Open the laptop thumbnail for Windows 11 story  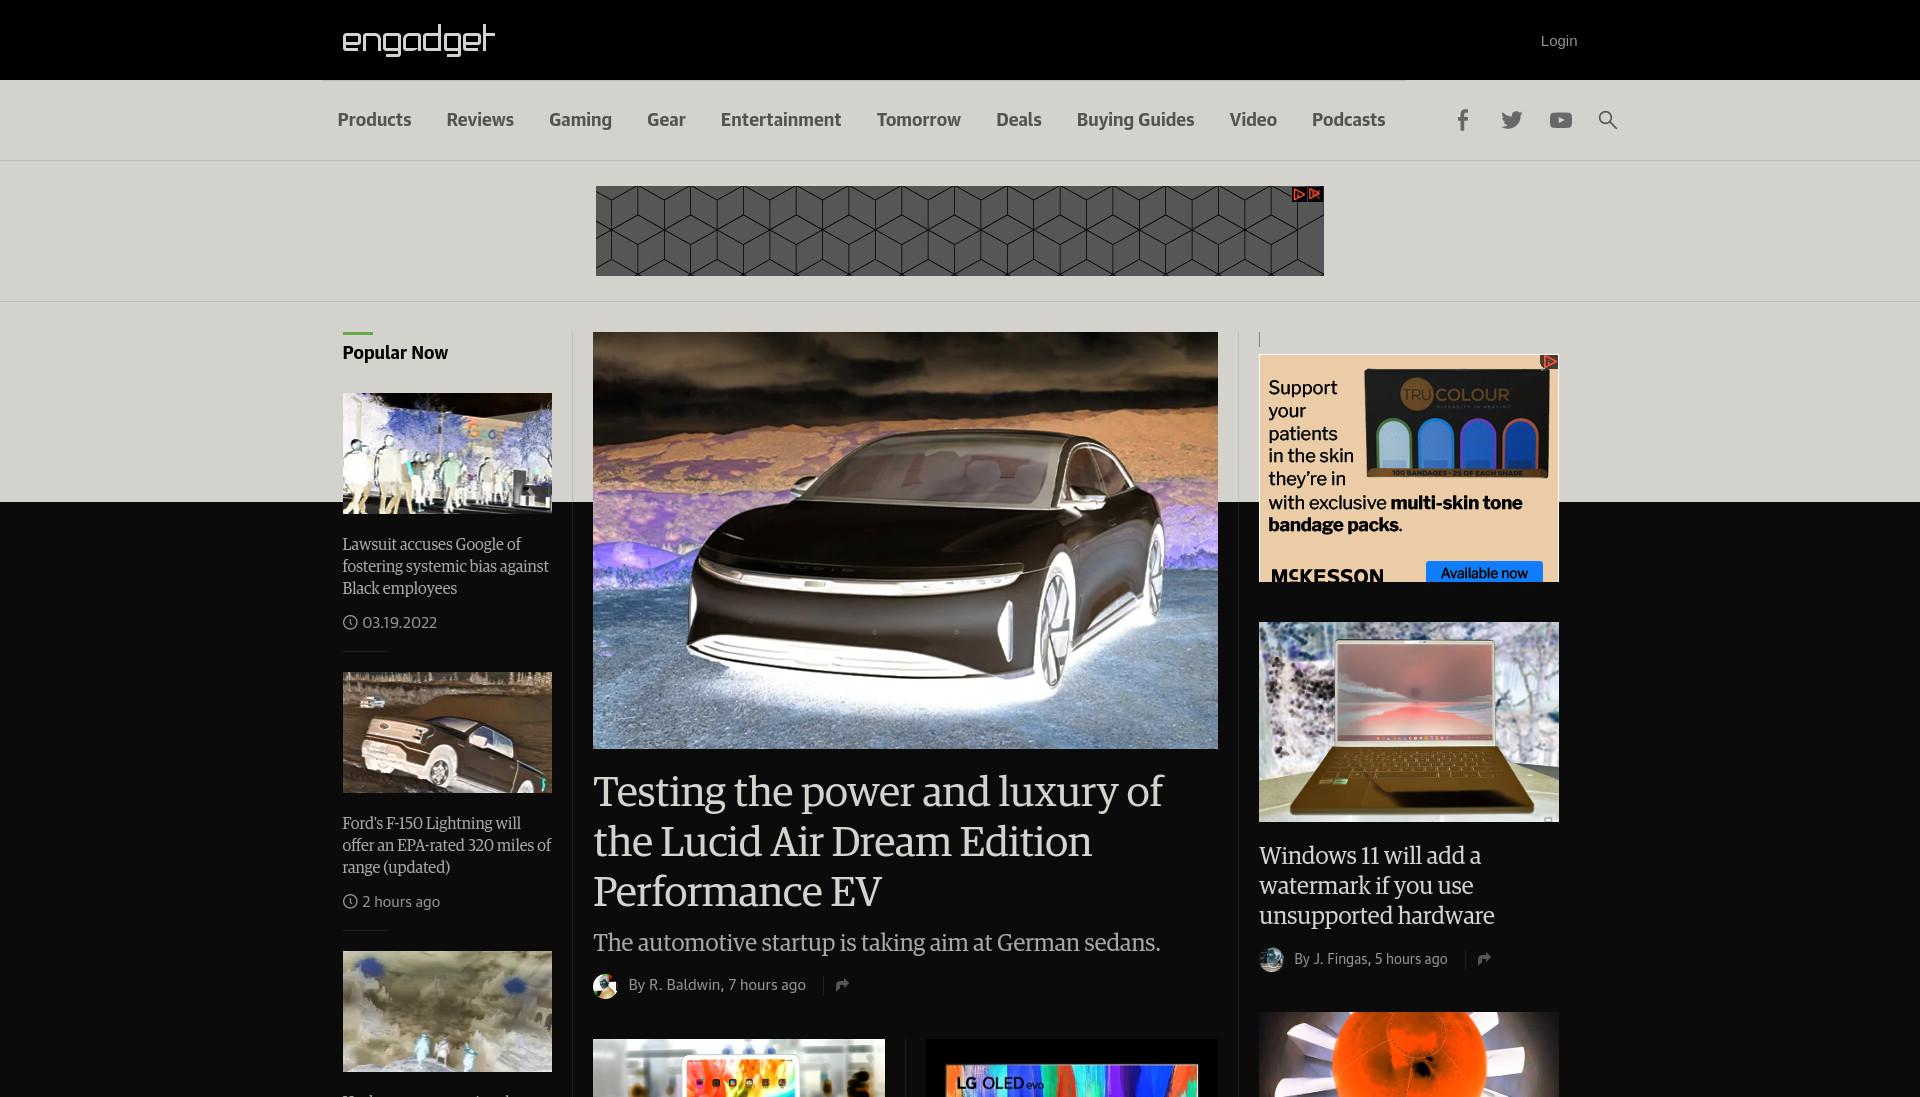1408,722
